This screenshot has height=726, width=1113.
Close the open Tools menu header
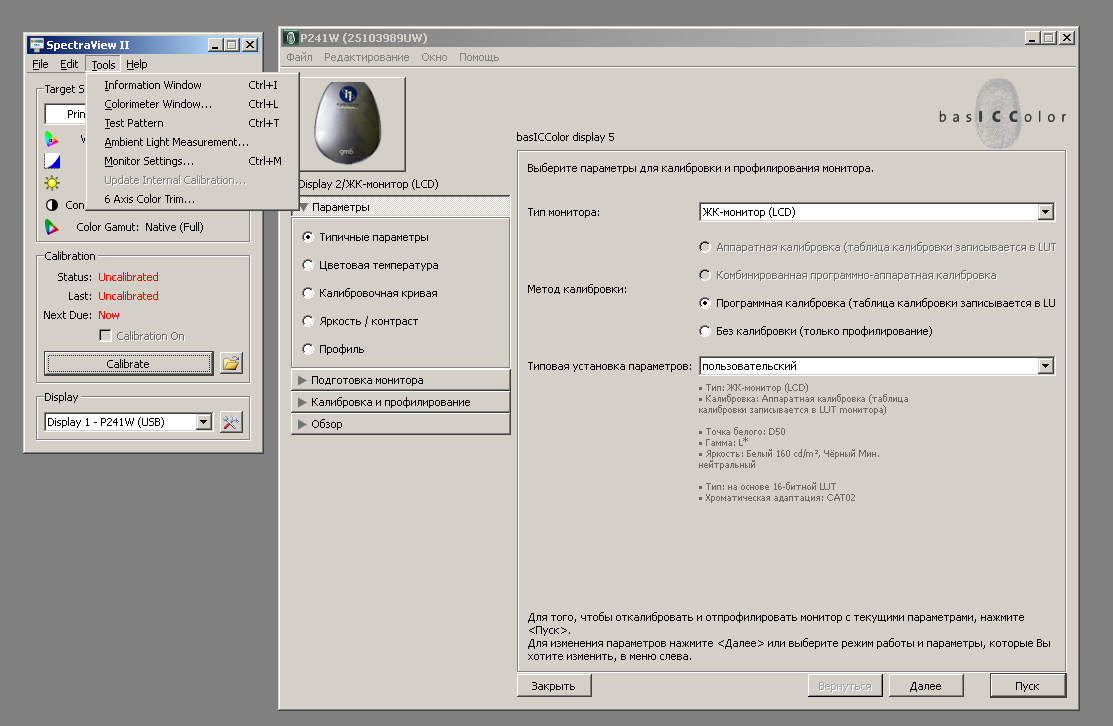coord(103,65)
